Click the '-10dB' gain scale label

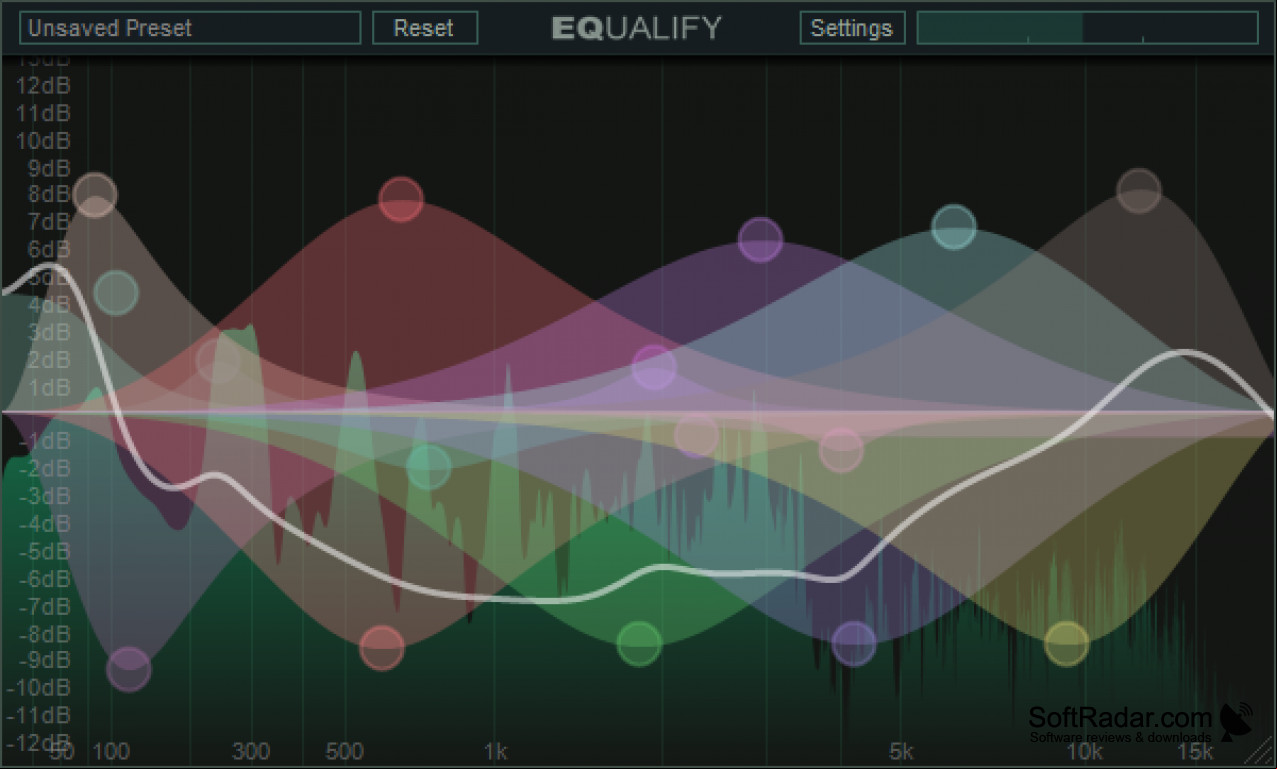39,688
